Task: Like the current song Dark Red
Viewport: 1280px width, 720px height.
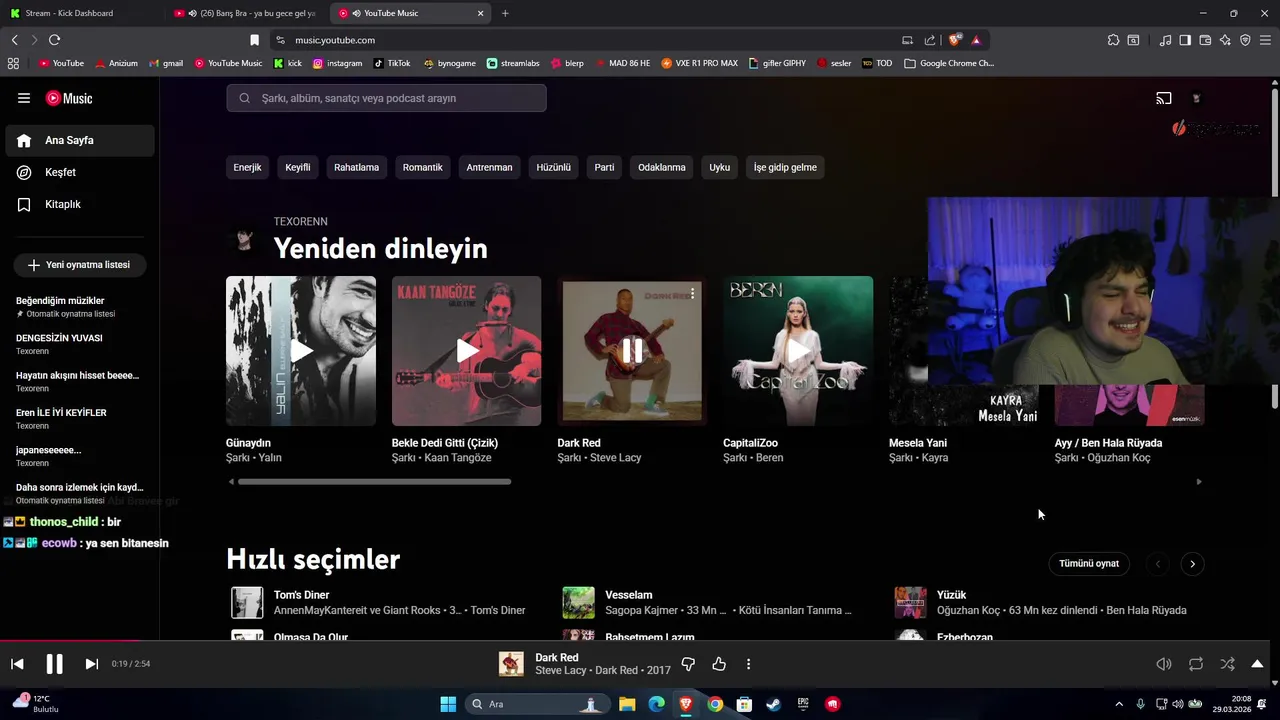Action: click(718, 664)
